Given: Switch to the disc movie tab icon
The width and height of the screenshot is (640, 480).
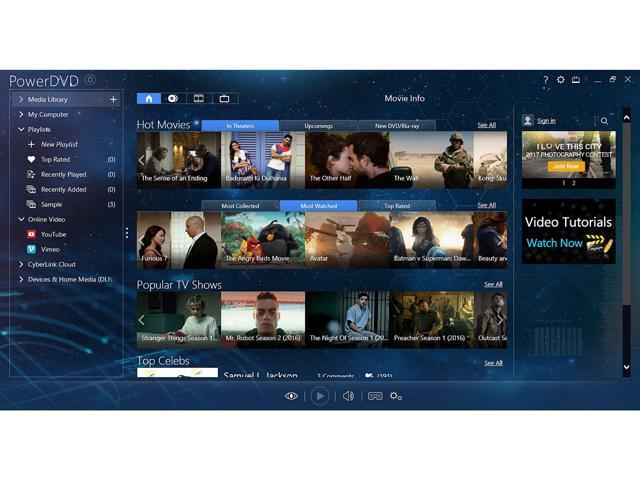Looking at the screenshot, I should pos(173,98).
